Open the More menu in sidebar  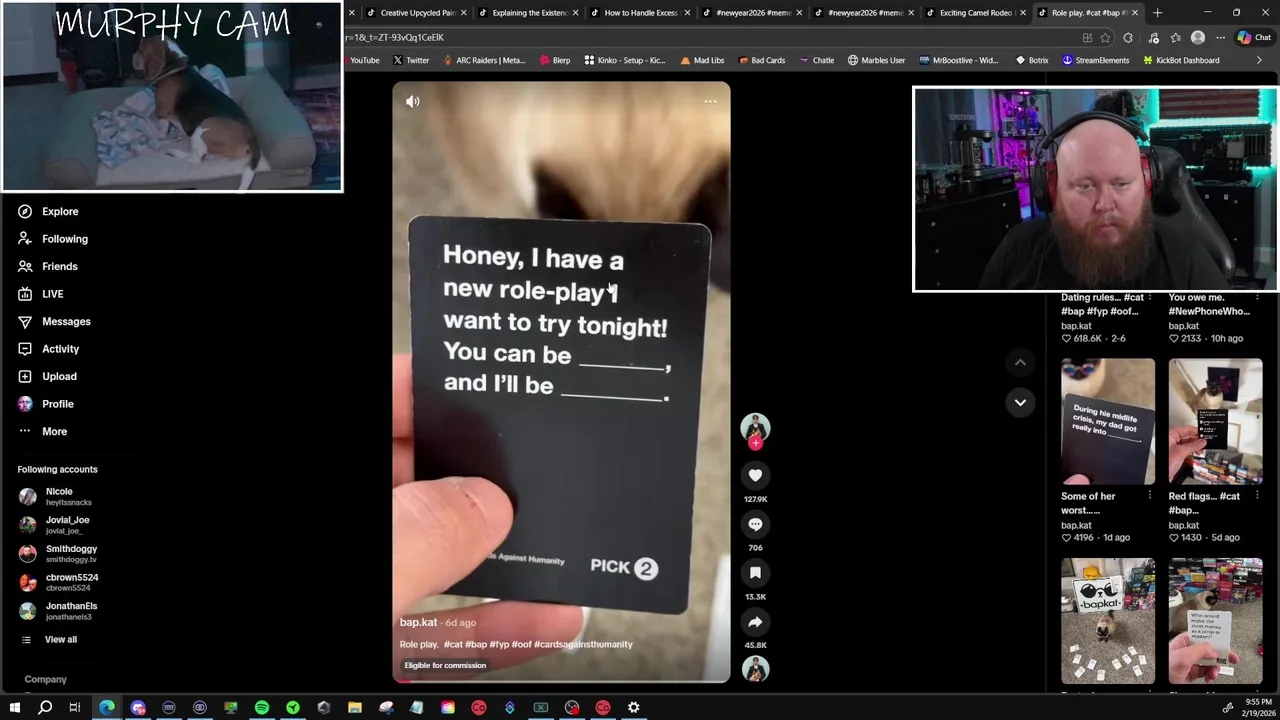pyautogui.click(x=42, y=431)
